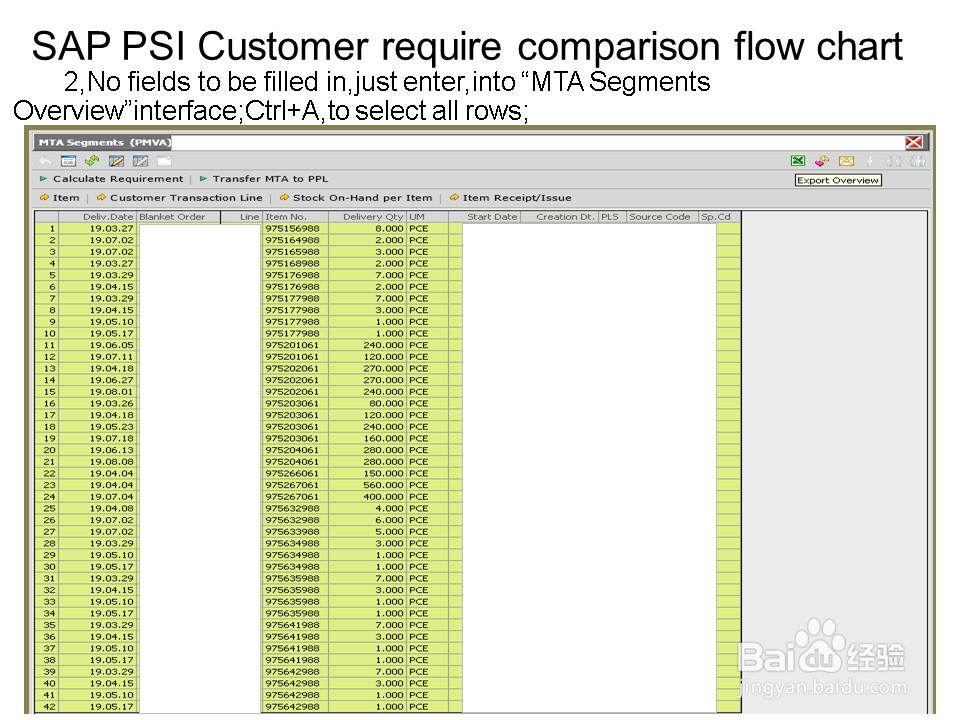Click the red-orange link arrows icon
Screen dimensions: 960x720
pyautogui.click(x=822, y=161)
